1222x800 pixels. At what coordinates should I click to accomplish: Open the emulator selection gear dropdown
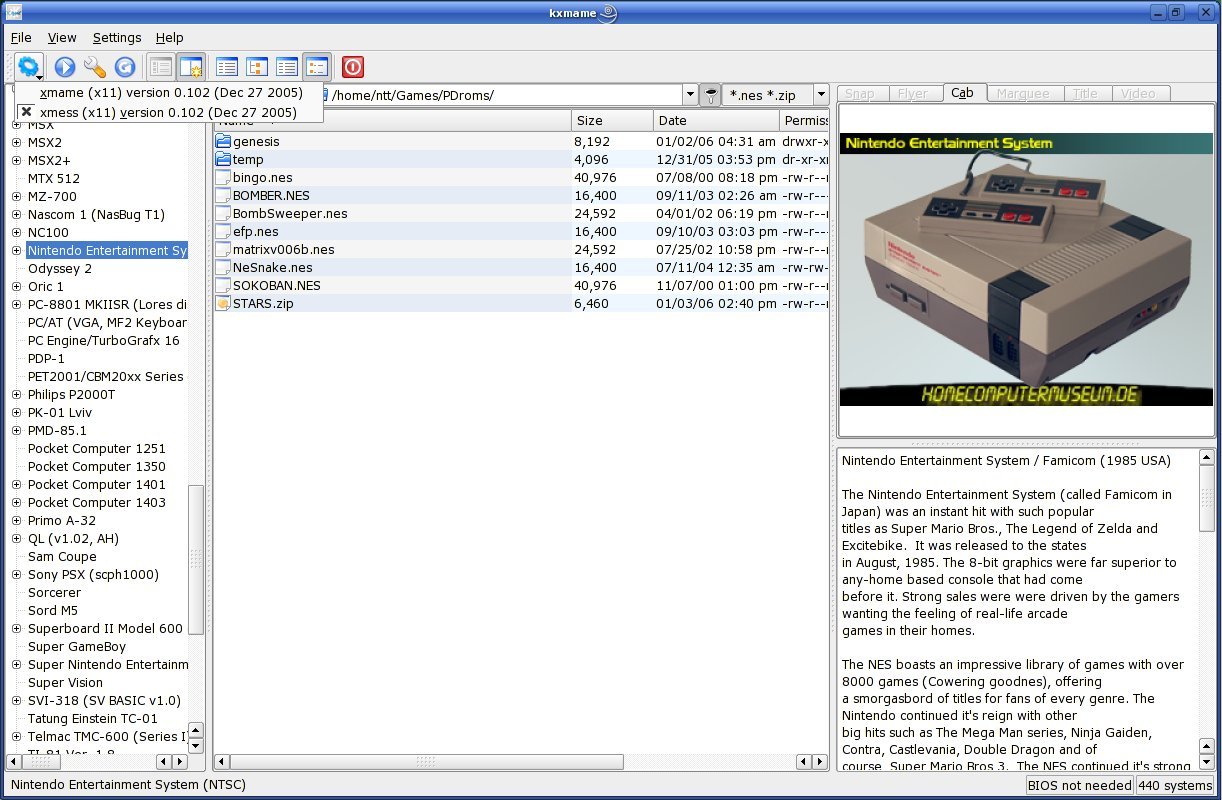click(29, 67)
